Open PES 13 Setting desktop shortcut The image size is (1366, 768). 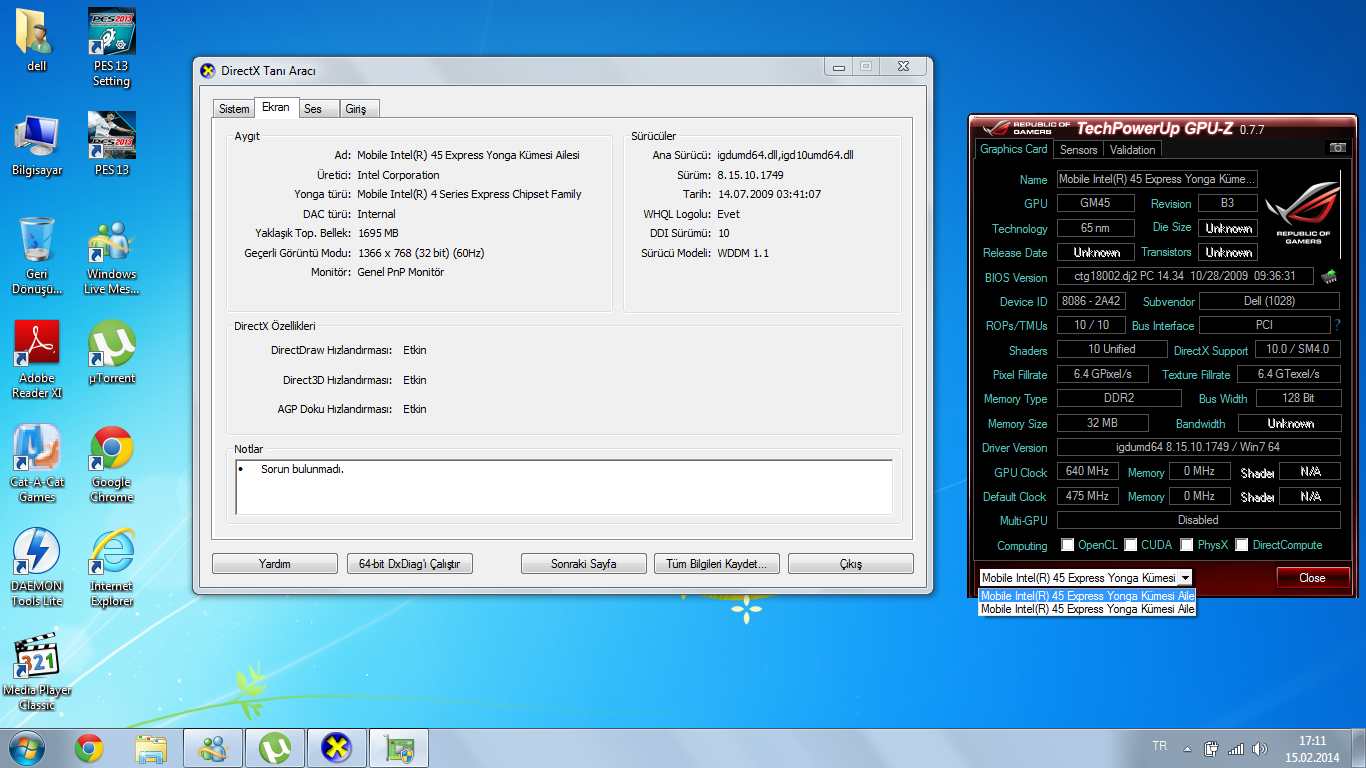111,48
